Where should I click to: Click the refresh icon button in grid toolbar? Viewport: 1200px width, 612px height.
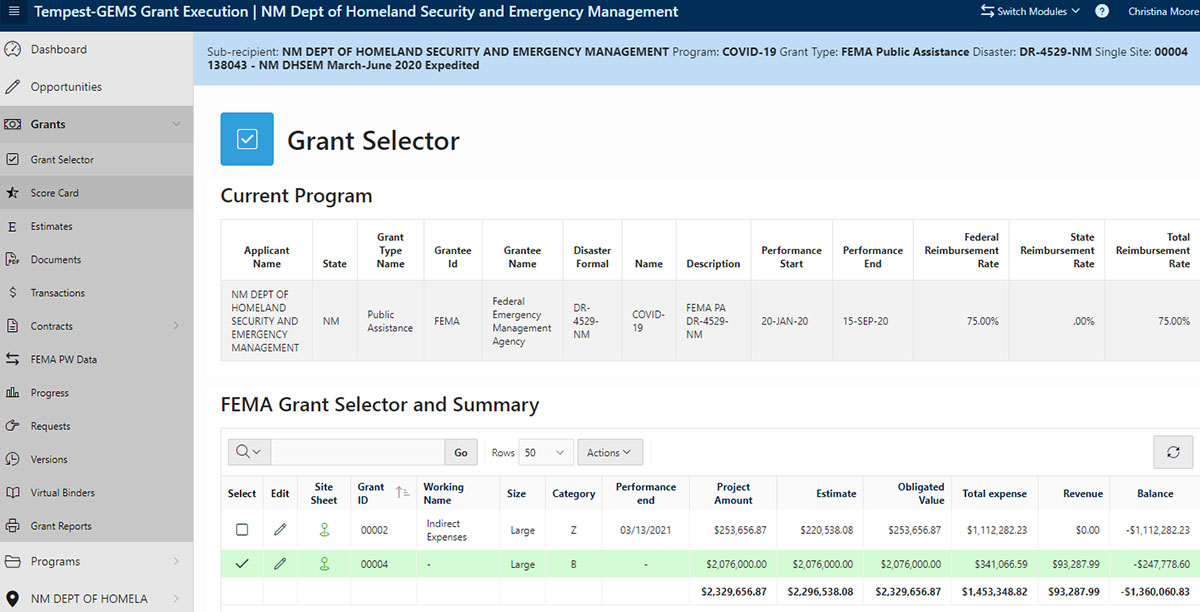pos(1173,452)
